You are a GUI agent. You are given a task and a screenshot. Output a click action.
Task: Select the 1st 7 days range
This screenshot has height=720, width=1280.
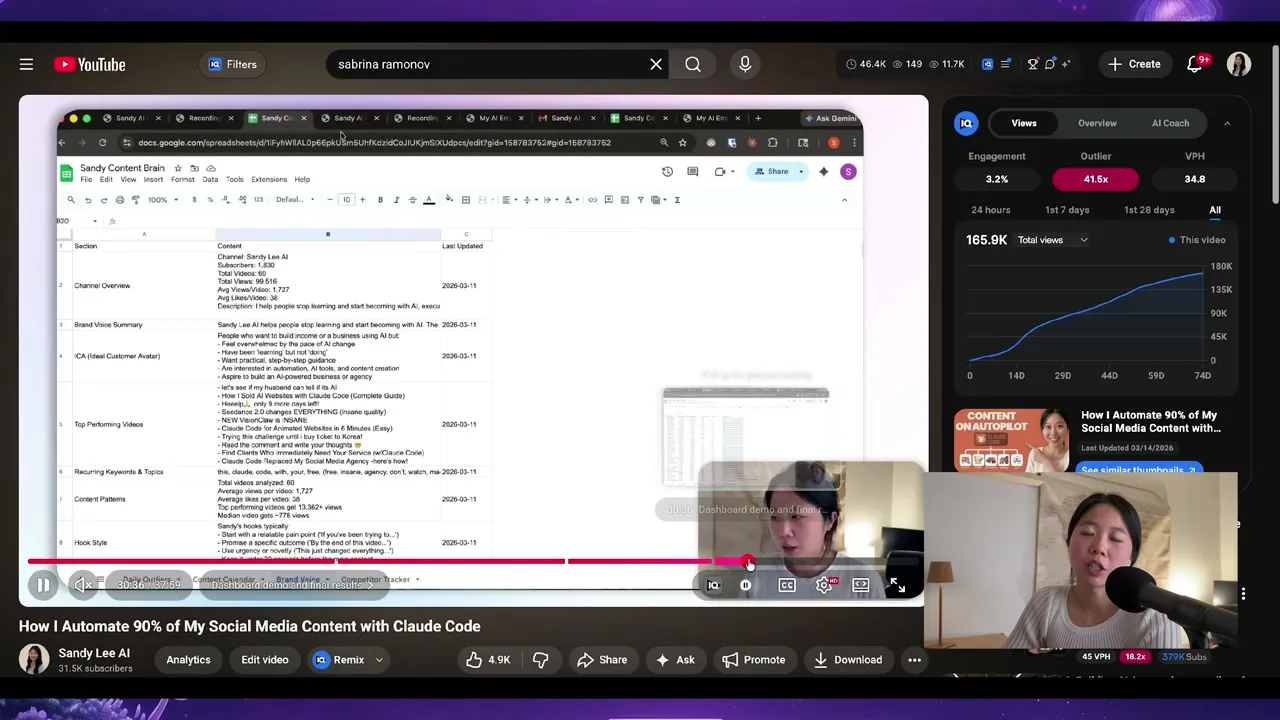tap(1067, 210)
